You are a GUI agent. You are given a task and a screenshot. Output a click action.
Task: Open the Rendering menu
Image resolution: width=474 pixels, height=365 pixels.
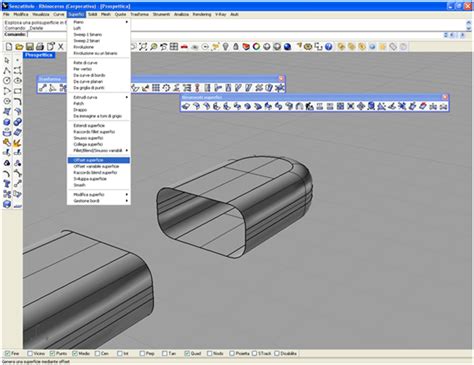click(x=202, y=15)
